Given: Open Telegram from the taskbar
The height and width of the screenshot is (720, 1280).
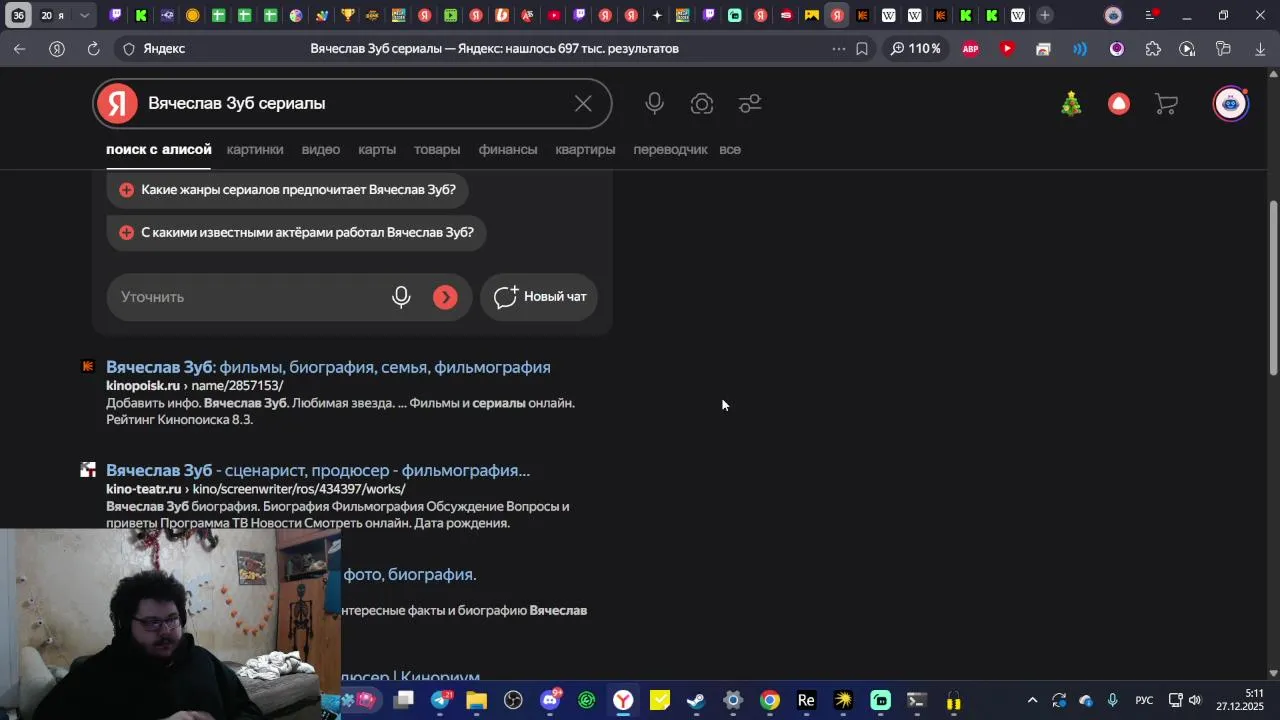Looking at the screenshot, I should 441,700.
